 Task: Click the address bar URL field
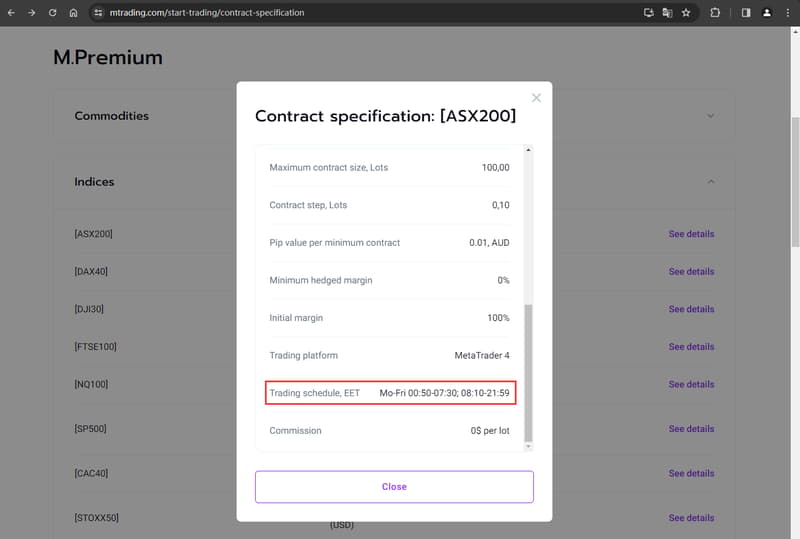pos(207,13)
